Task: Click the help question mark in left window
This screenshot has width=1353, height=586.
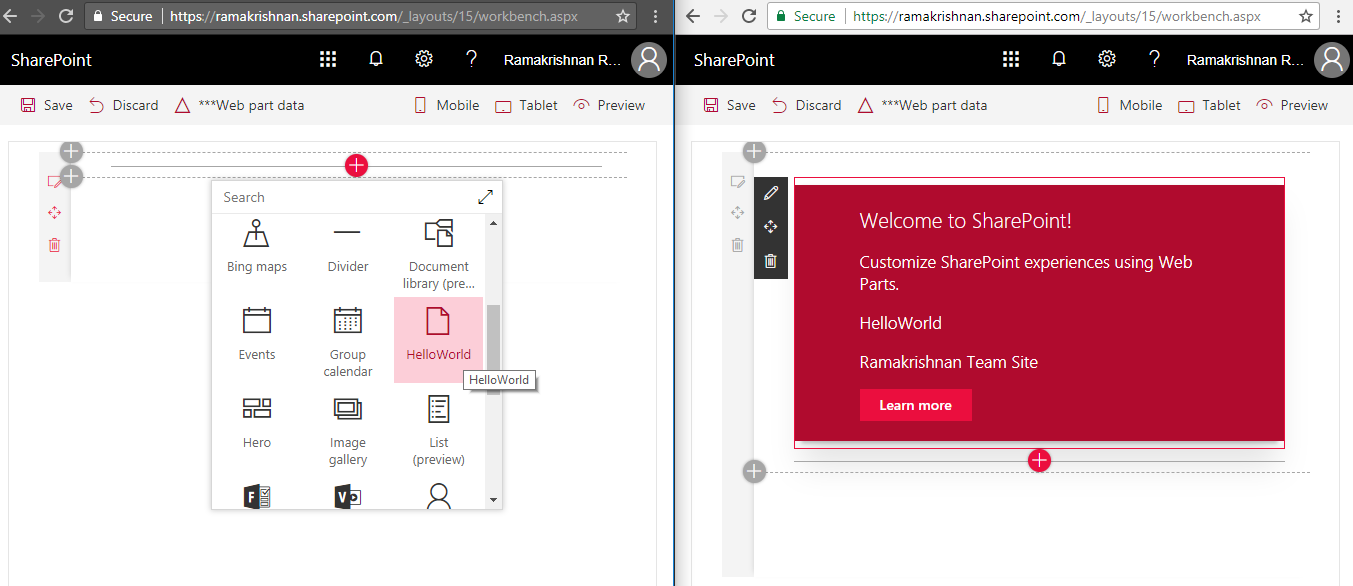Action: click(472, 59)
